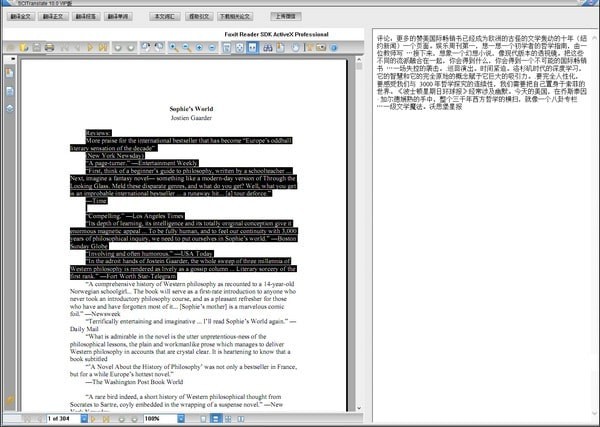The width and height of the screenshot is (600, 427).
Task: Open search with binoculars icon
Action: tap(267, 47)
